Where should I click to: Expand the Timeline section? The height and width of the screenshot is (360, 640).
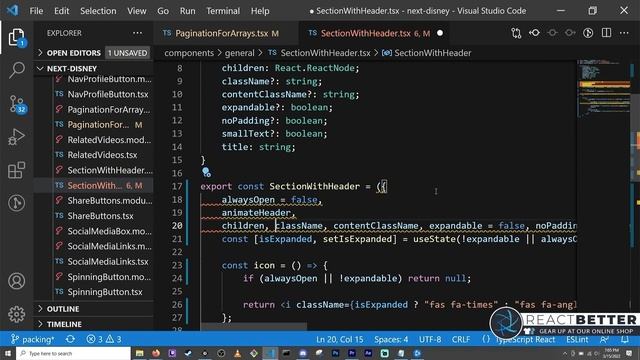click(93, 324)
